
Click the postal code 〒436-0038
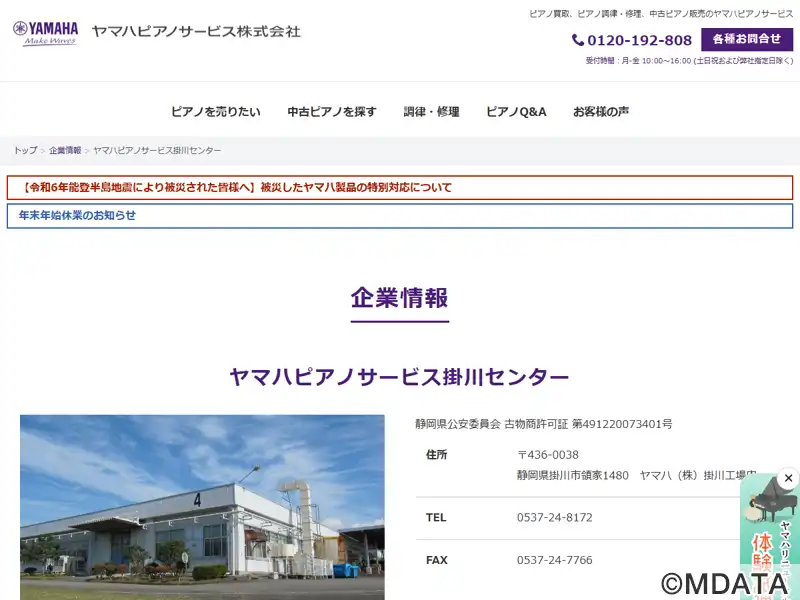[x=548, y=455]
